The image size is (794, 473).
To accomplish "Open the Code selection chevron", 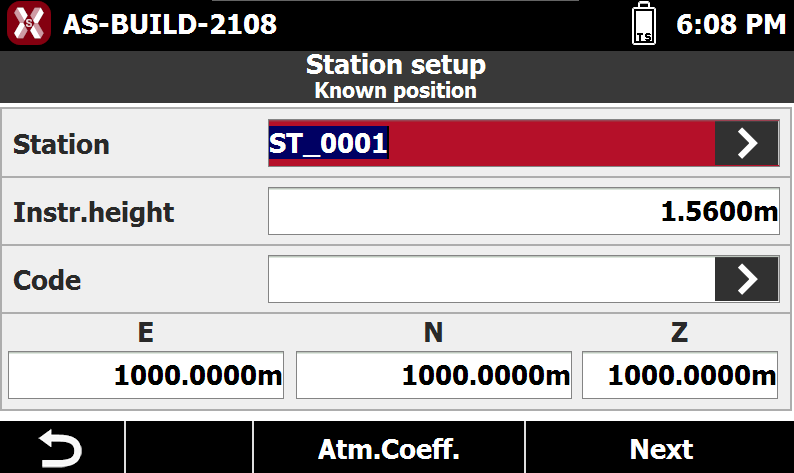I will tap(746, 279).
